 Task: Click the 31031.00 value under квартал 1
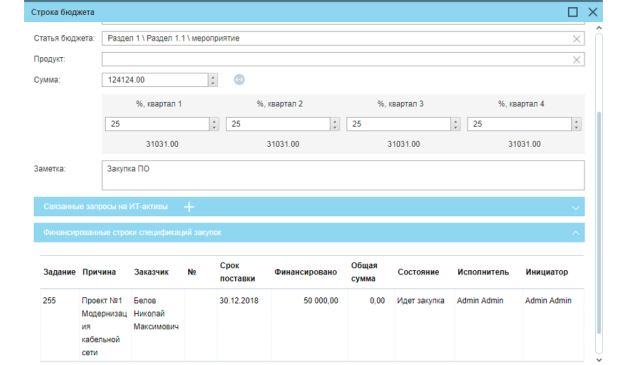(x=162, y=144)
